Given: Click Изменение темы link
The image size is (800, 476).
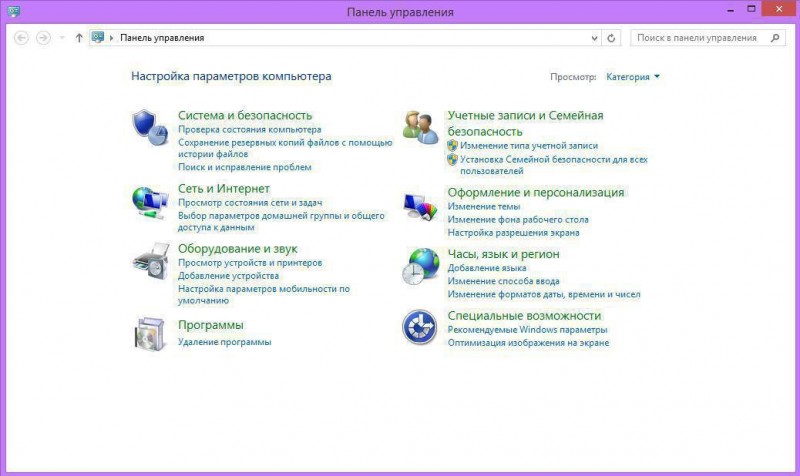Looking at the screenshot, I should click(484, 207).
